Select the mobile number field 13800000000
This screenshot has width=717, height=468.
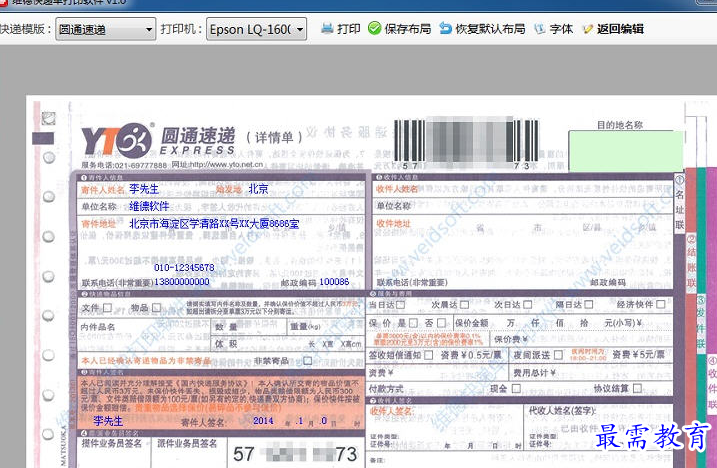pos(182,282)
